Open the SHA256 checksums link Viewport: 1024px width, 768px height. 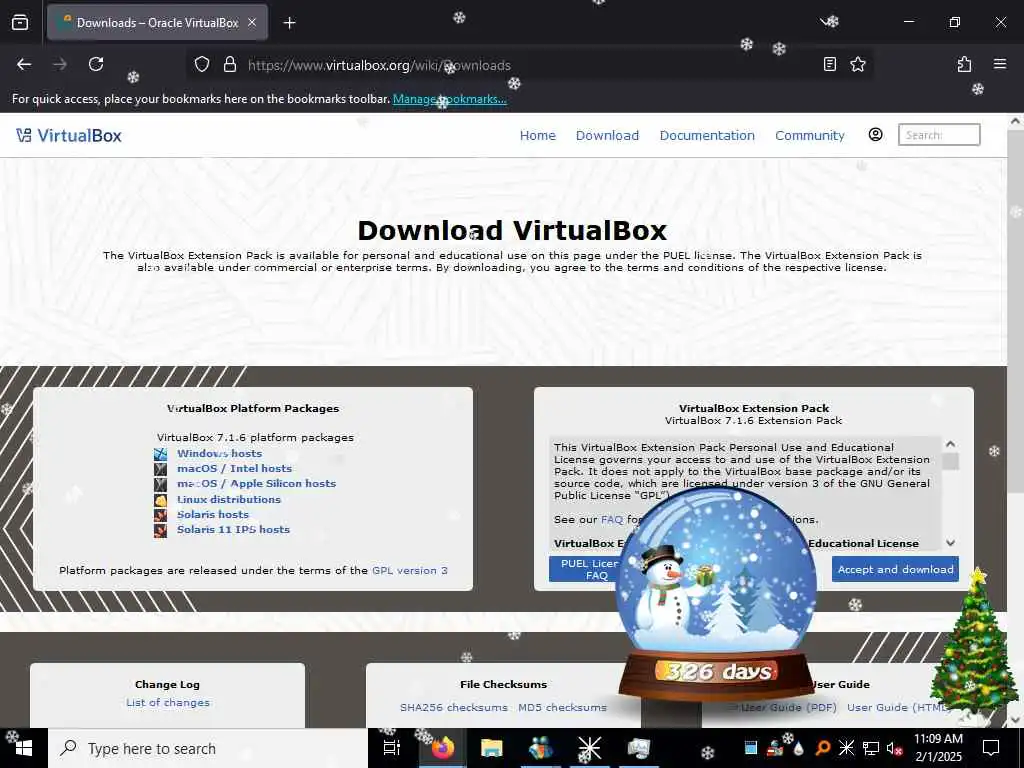453,707
